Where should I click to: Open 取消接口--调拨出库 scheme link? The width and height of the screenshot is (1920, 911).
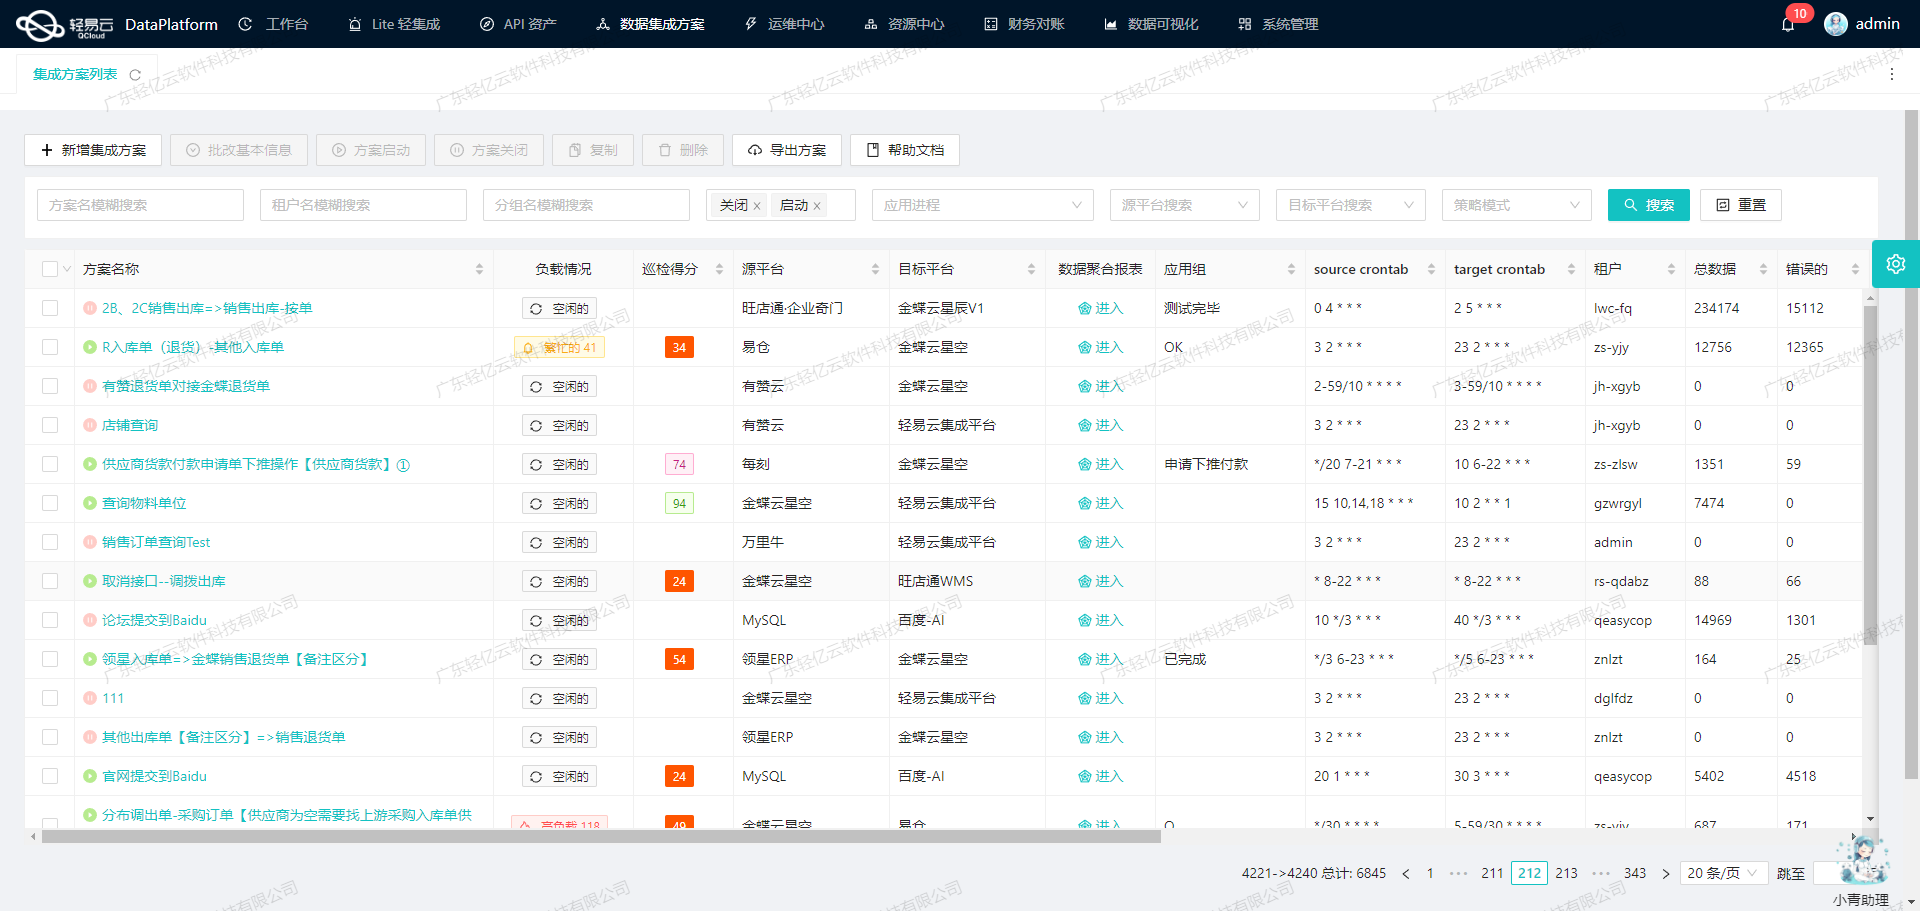pos(164,581)
